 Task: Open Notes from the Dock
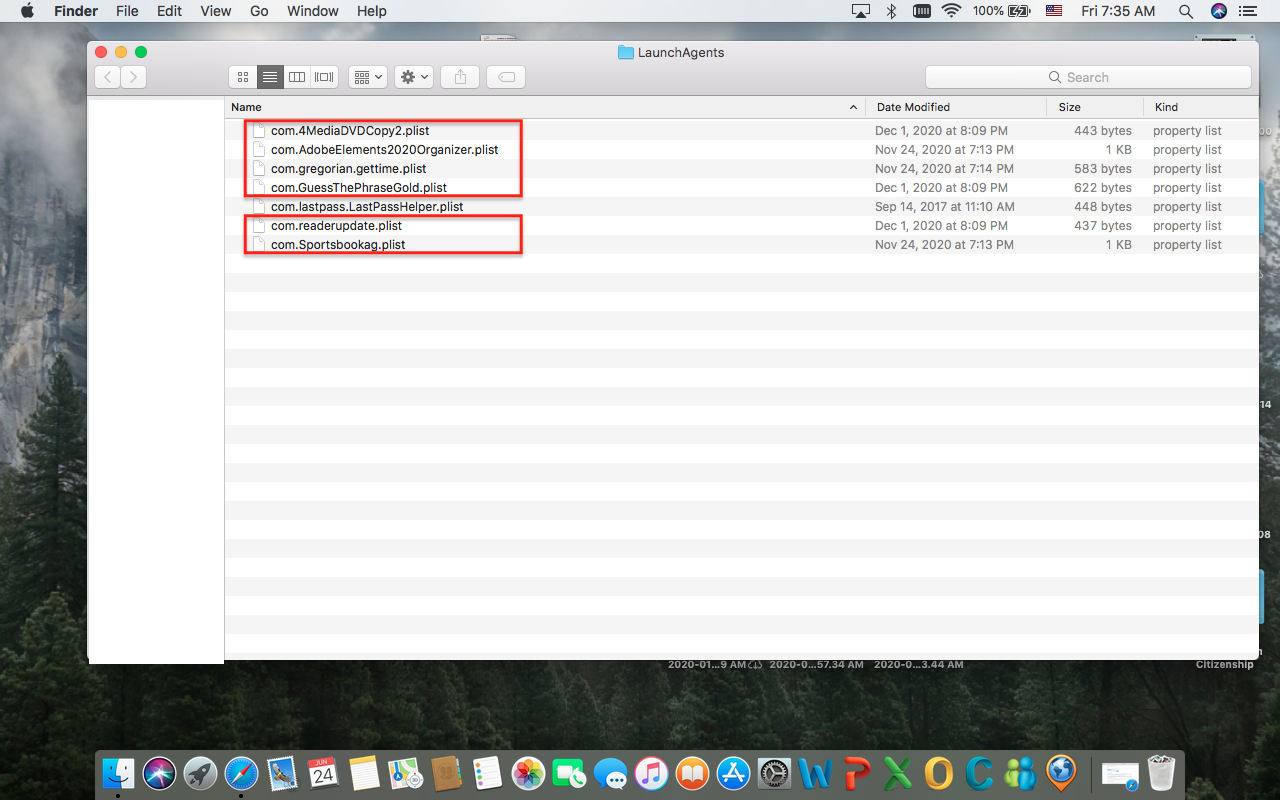364,773
